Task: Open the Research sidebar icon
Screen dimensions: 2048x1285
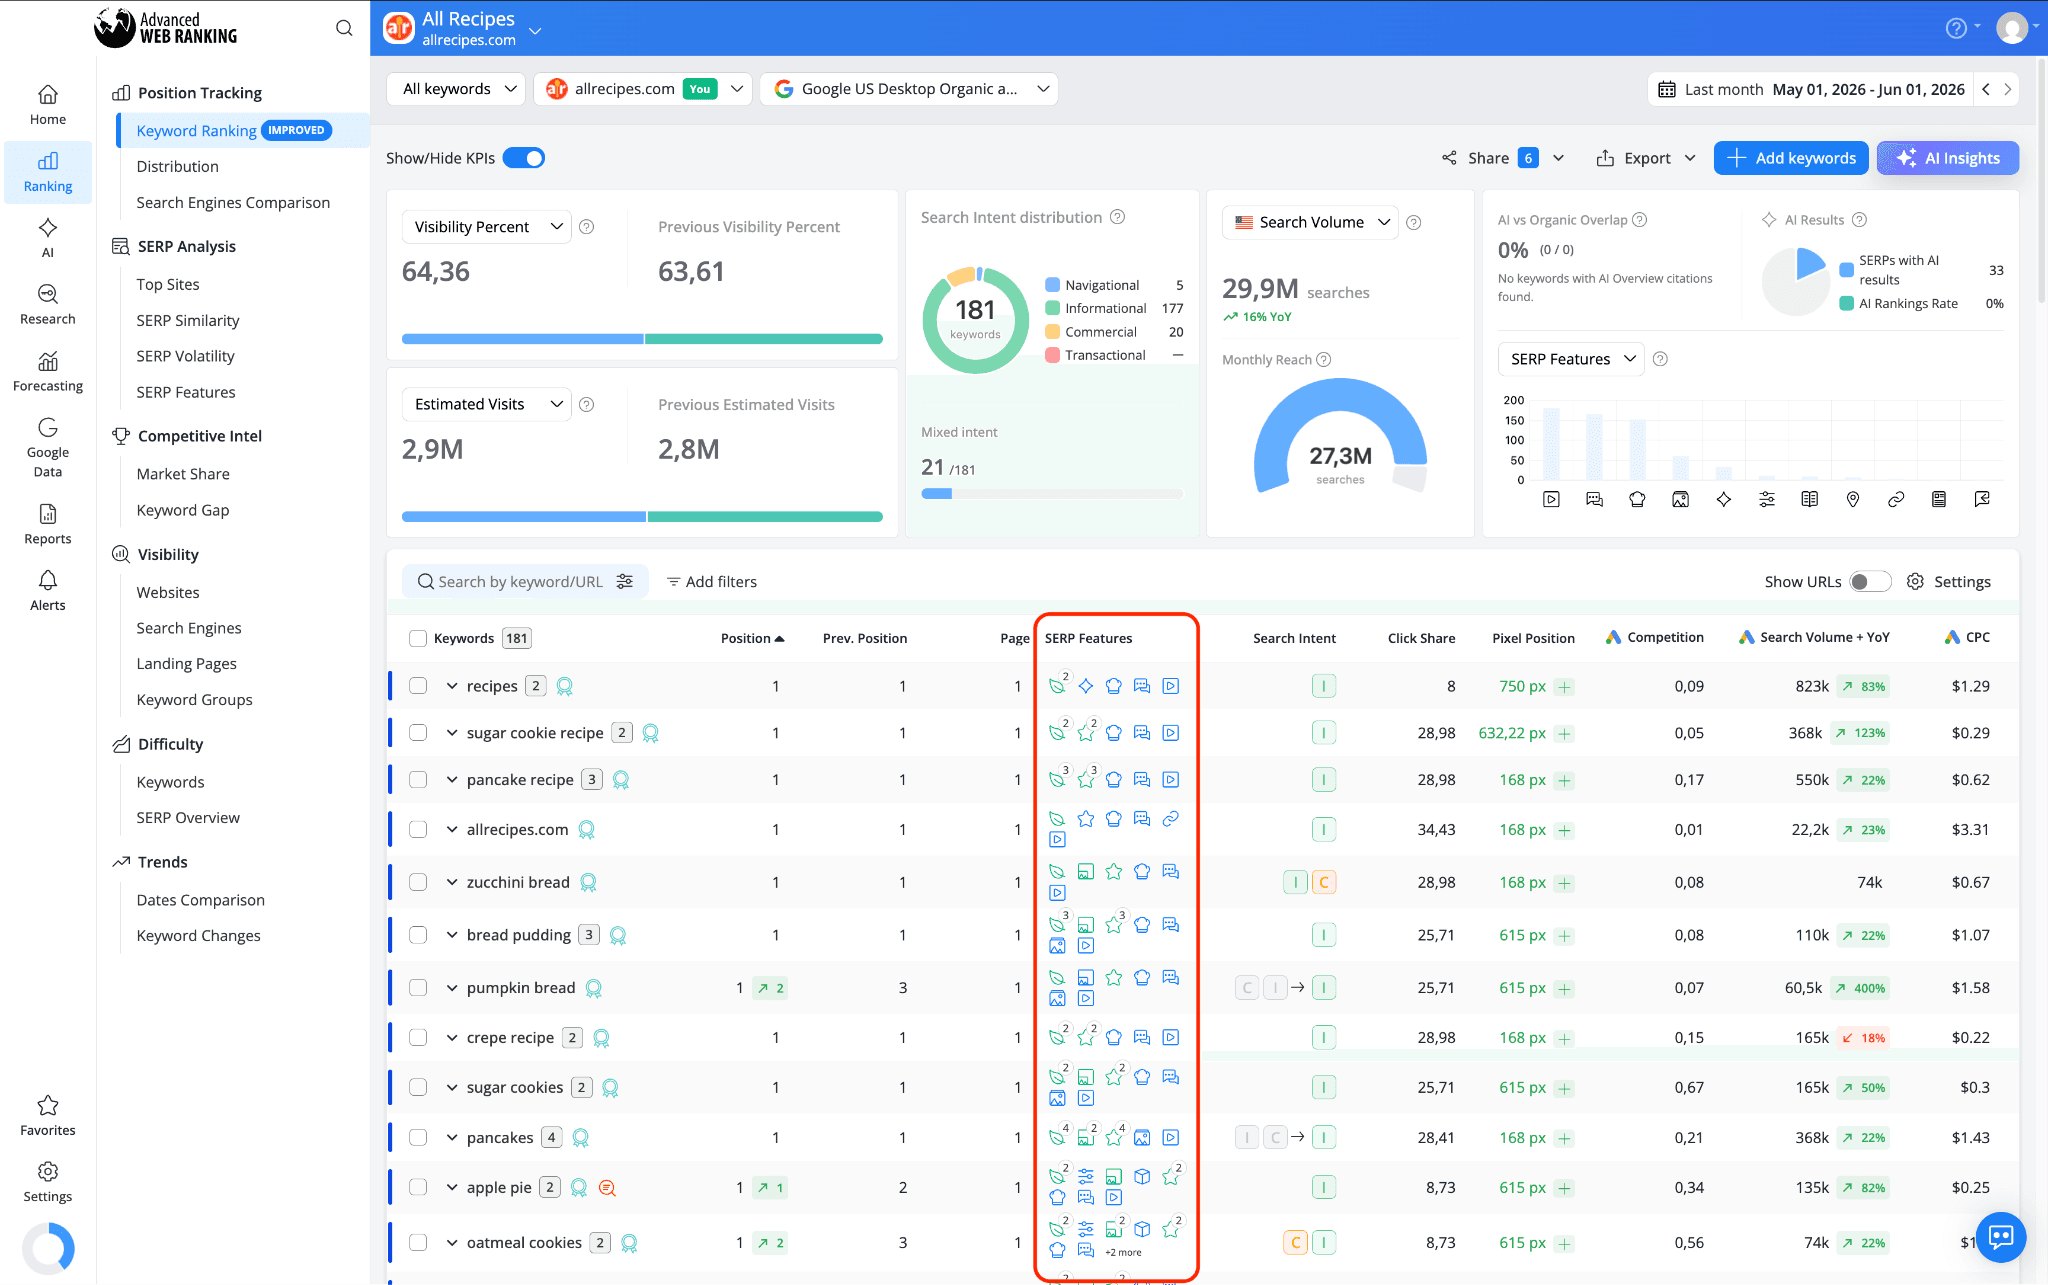Action: click(x=48, y=305)
